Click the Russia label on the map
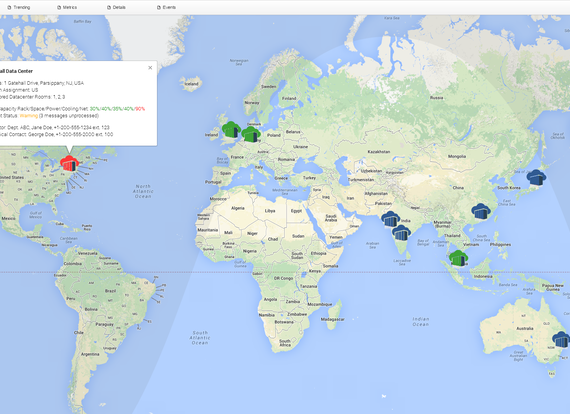Image resolution: width=570 pixels, height=414 pixels. (436, 97)
